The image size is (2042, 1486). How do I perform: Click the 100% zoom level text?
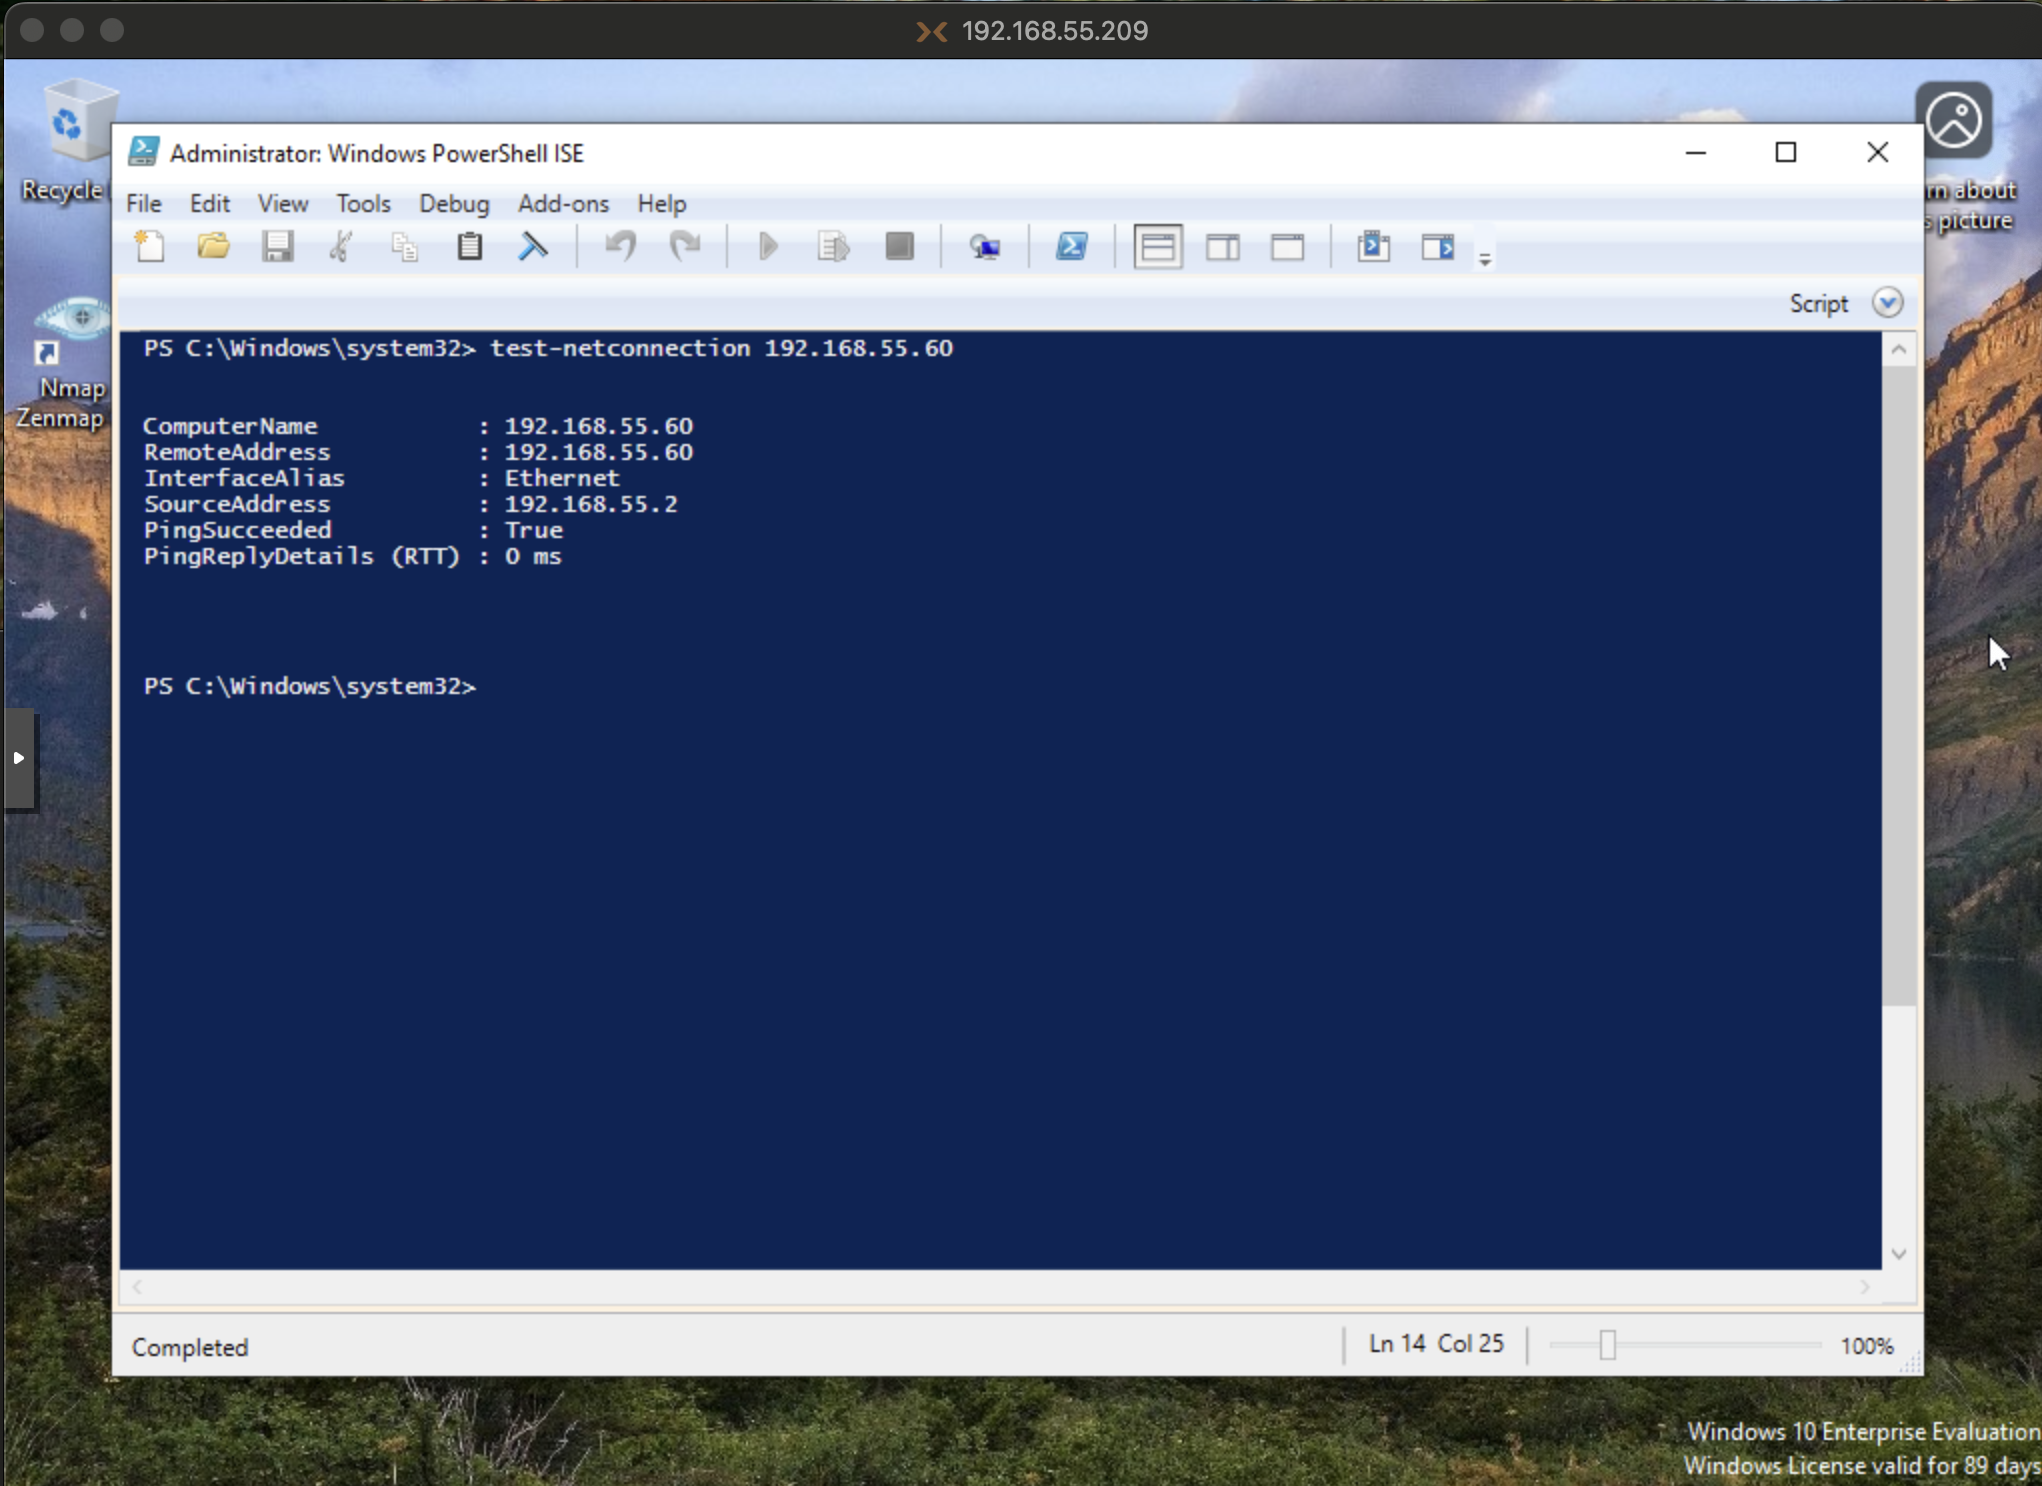(1867, 1346)
